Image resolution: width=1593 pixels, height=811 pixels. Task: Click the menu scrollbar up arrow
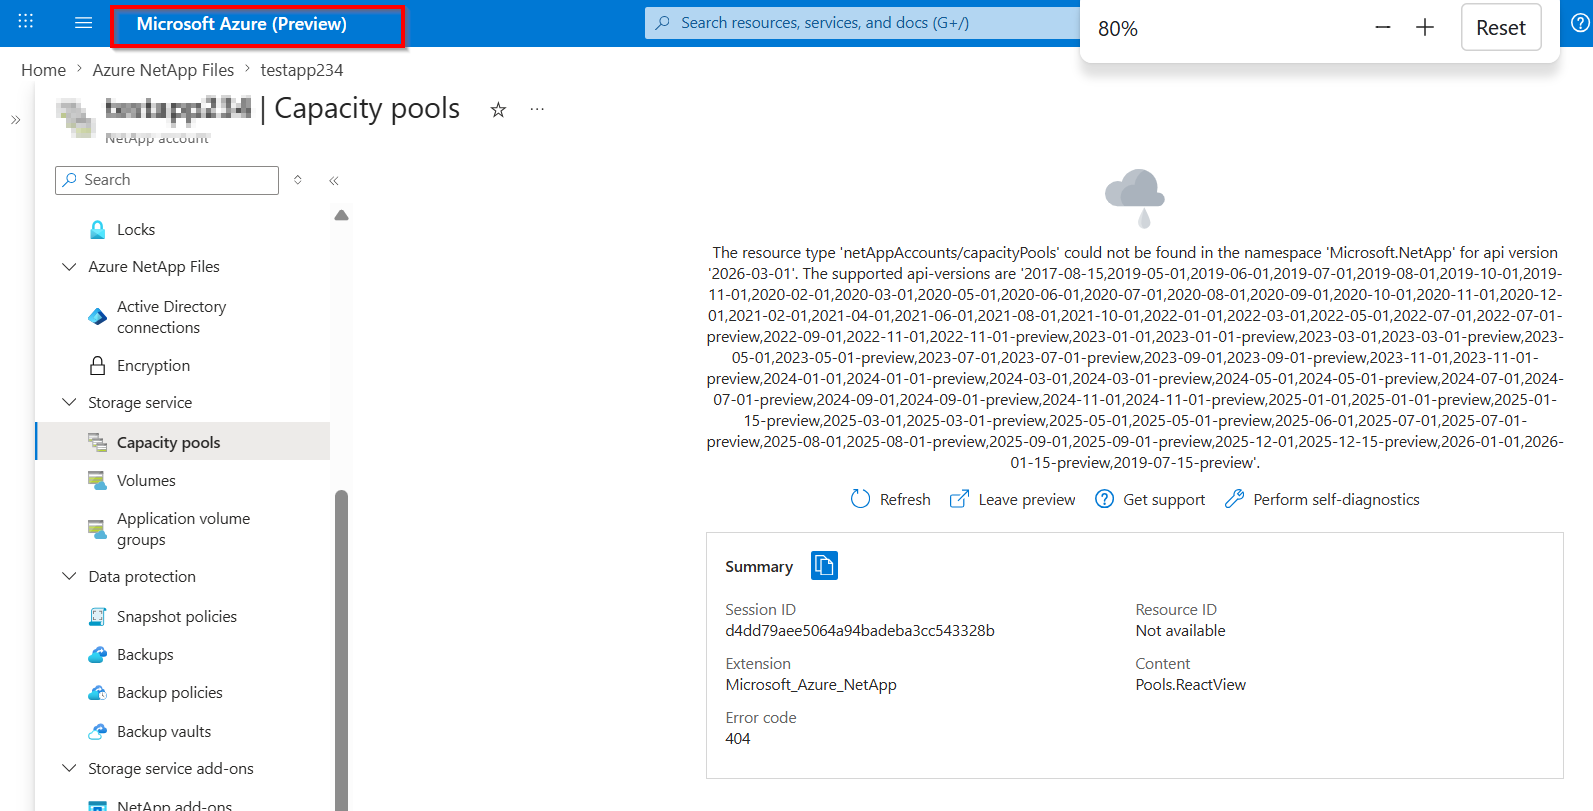click(342, 215)
